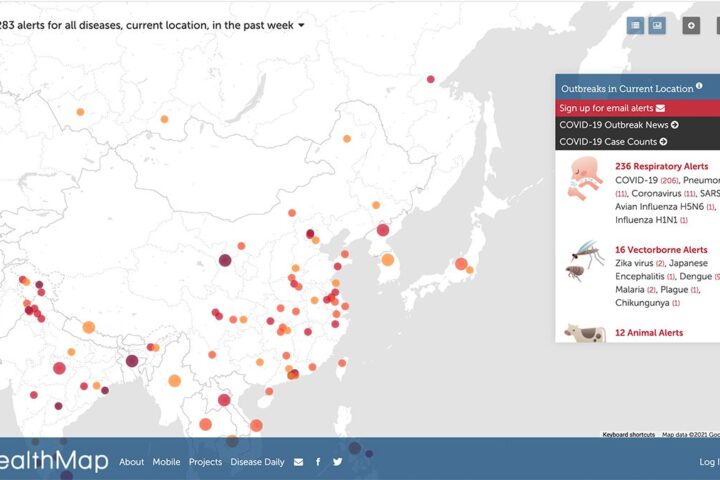Switch to chart view icon
The image size is (720, 480).
[657, 25]
